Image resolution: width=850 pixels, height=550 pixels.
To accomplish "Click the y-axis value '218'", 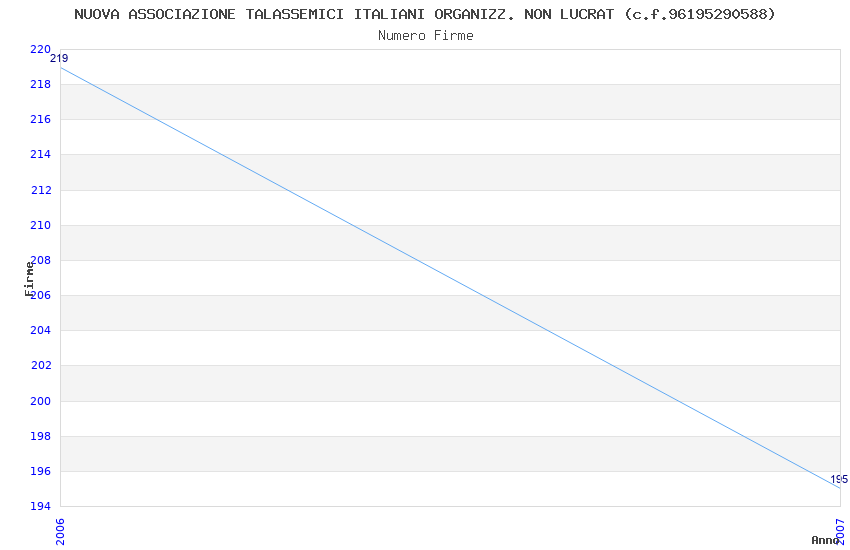I will click(40, 84).
